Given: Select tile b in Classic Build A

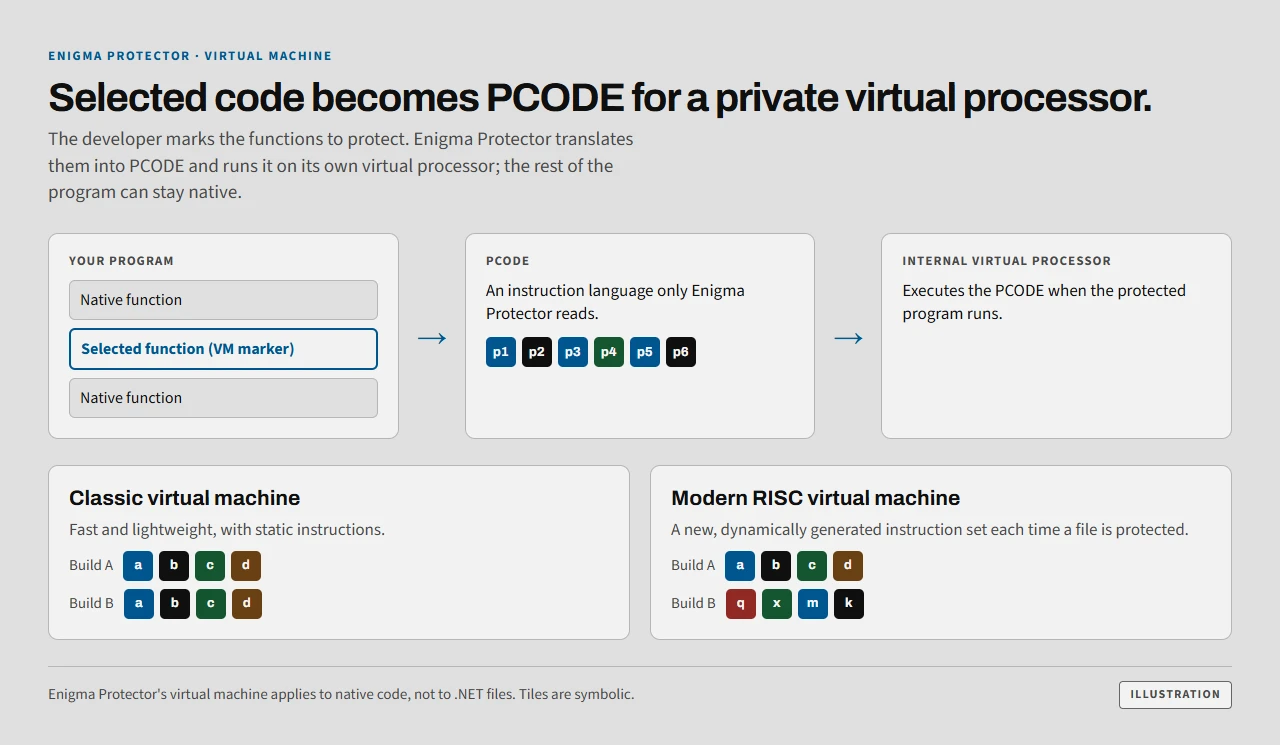Looking at the screenshot, I should (175, 566).
